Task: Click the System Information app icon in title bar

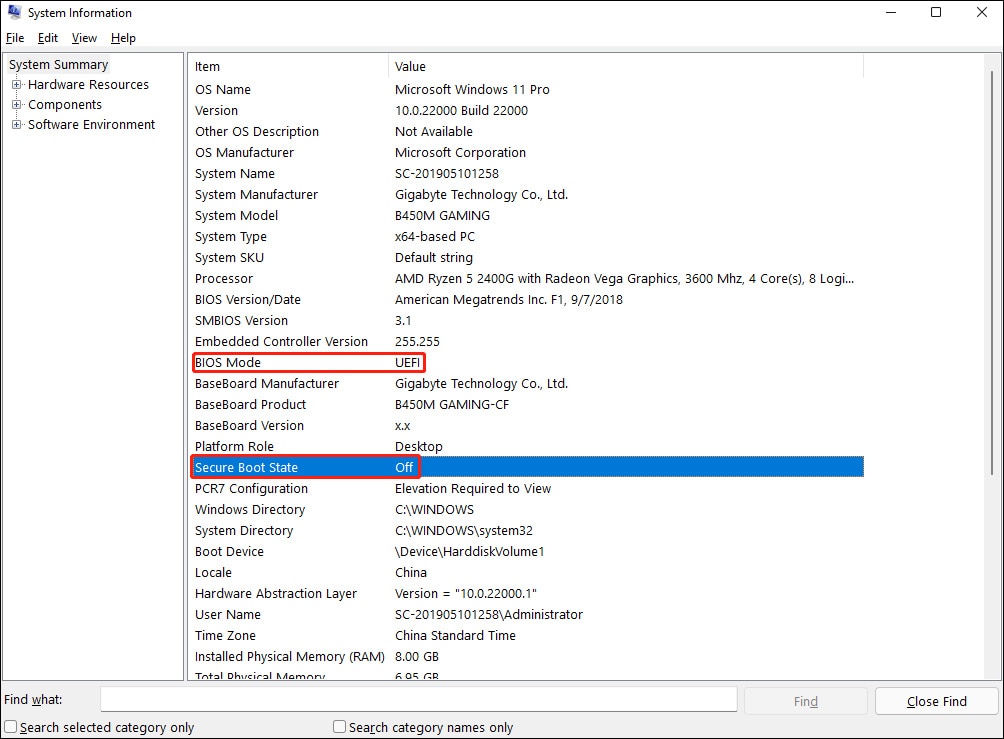Action: pos(14,12)
